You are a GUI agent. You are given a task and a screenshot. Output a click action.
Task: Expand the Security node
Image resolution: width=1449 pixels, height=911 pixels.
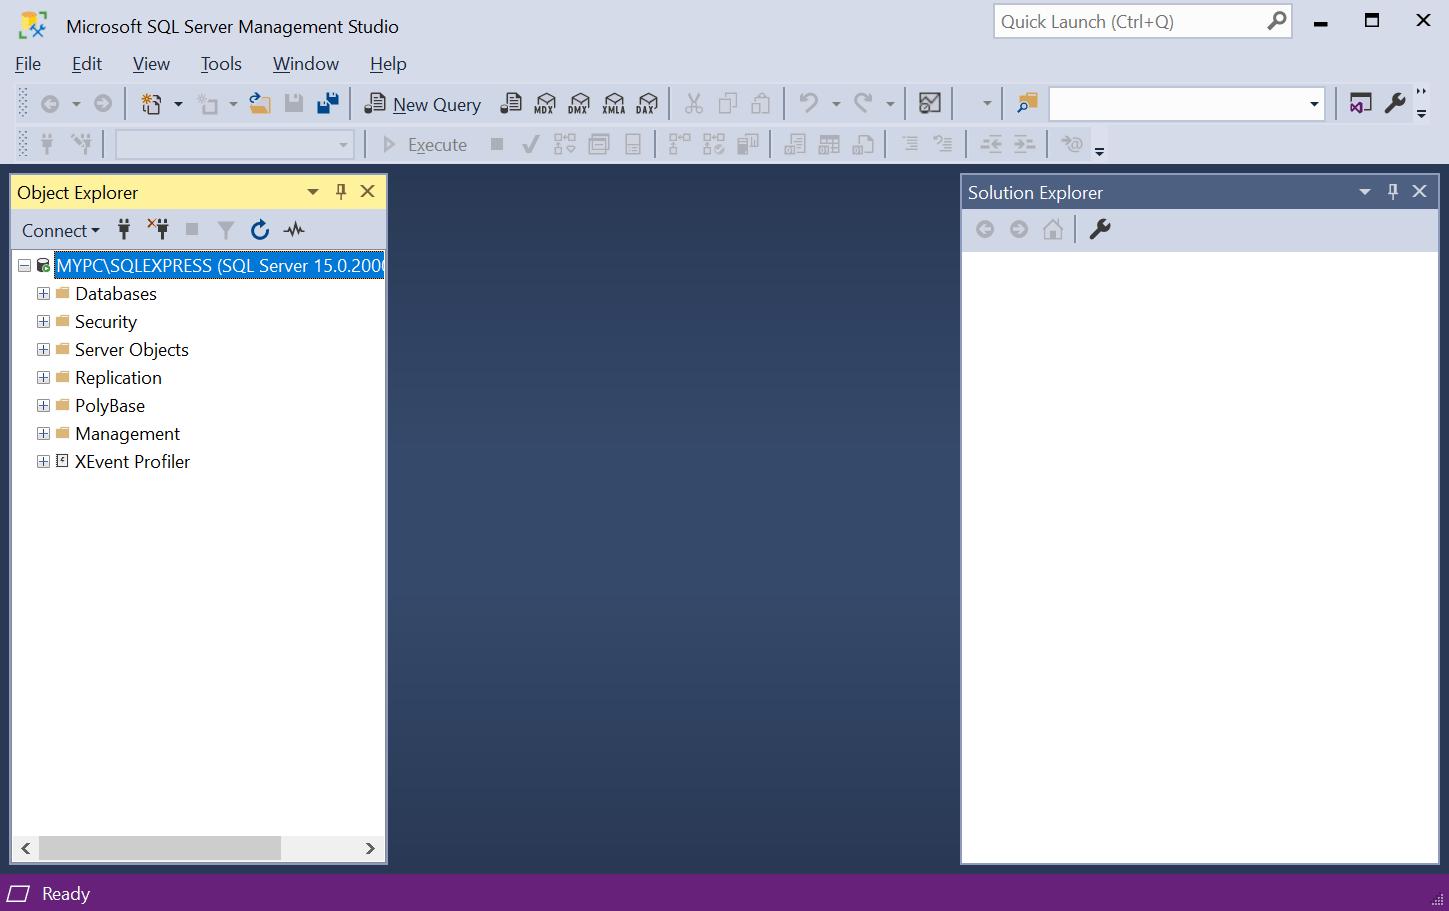pos(42,321)
